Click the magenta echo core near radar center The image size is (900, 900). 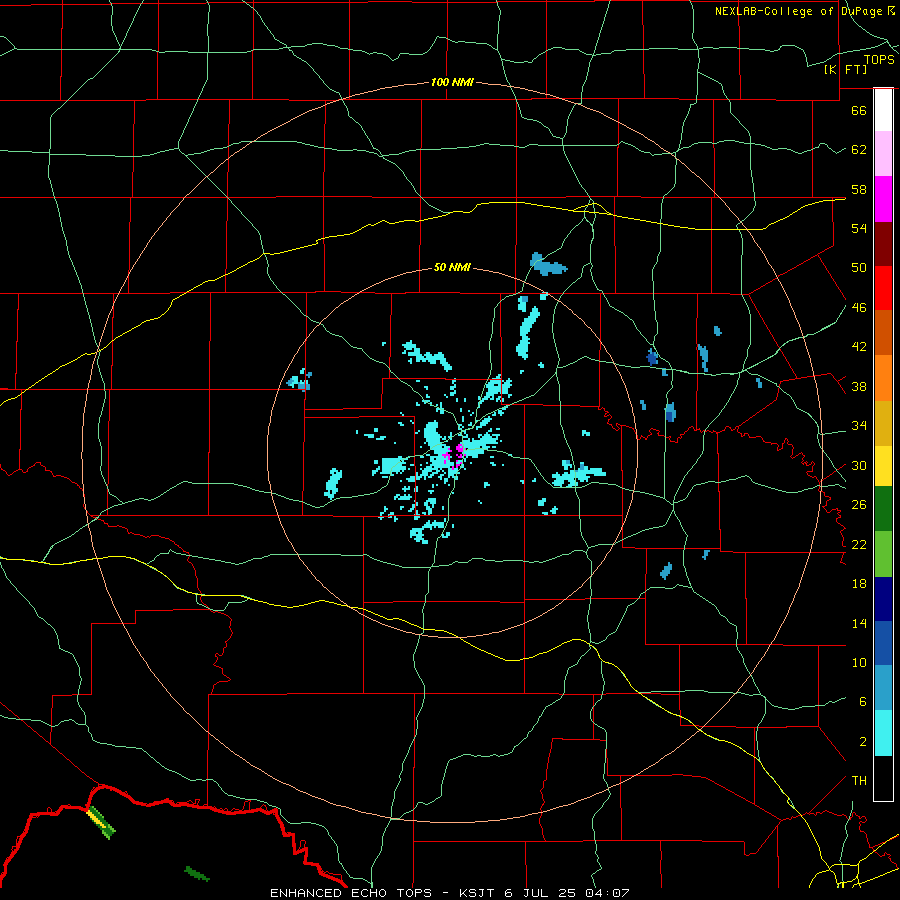(453, 456)
